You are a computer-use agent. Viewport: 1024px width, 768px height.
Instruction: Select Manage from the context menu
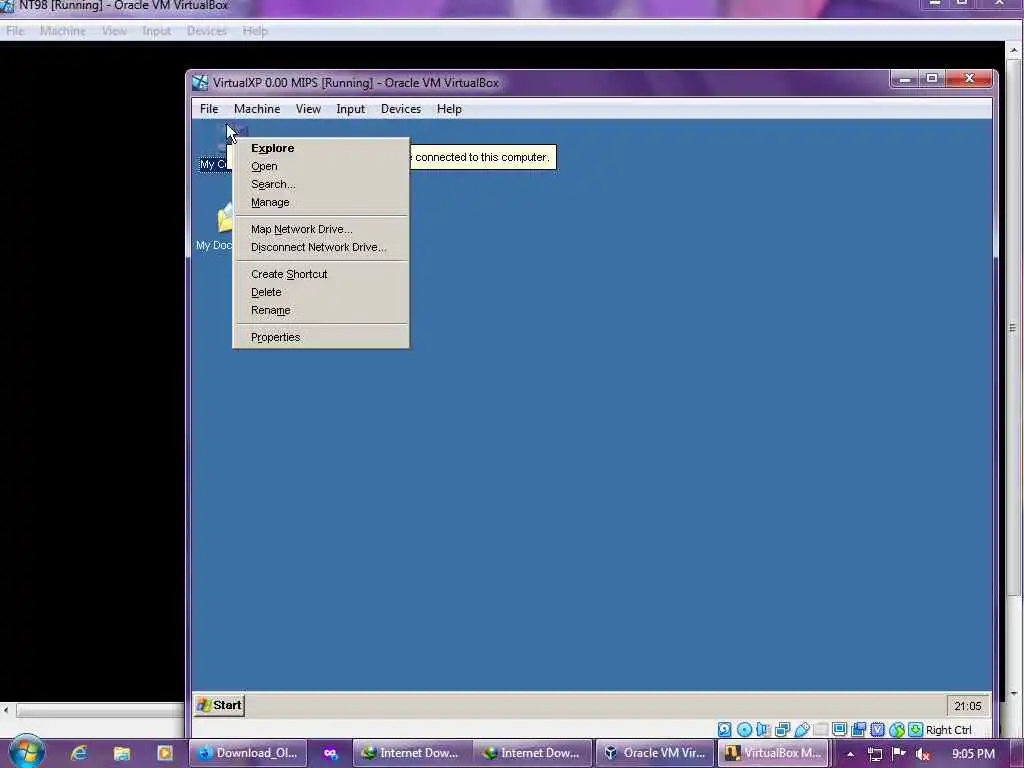pos(321,202)
